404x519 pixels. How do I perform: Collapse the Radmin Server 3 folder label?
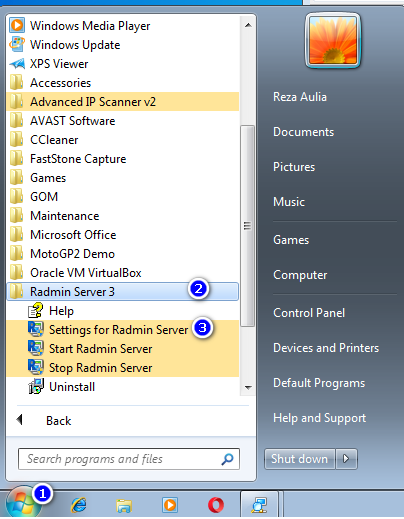click(72, 292)
